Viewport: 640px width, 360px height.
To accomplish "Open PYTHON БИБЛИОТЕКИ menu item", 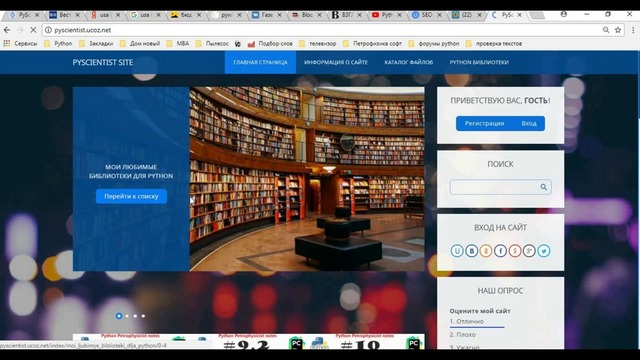I will click(x=479, y=62).
